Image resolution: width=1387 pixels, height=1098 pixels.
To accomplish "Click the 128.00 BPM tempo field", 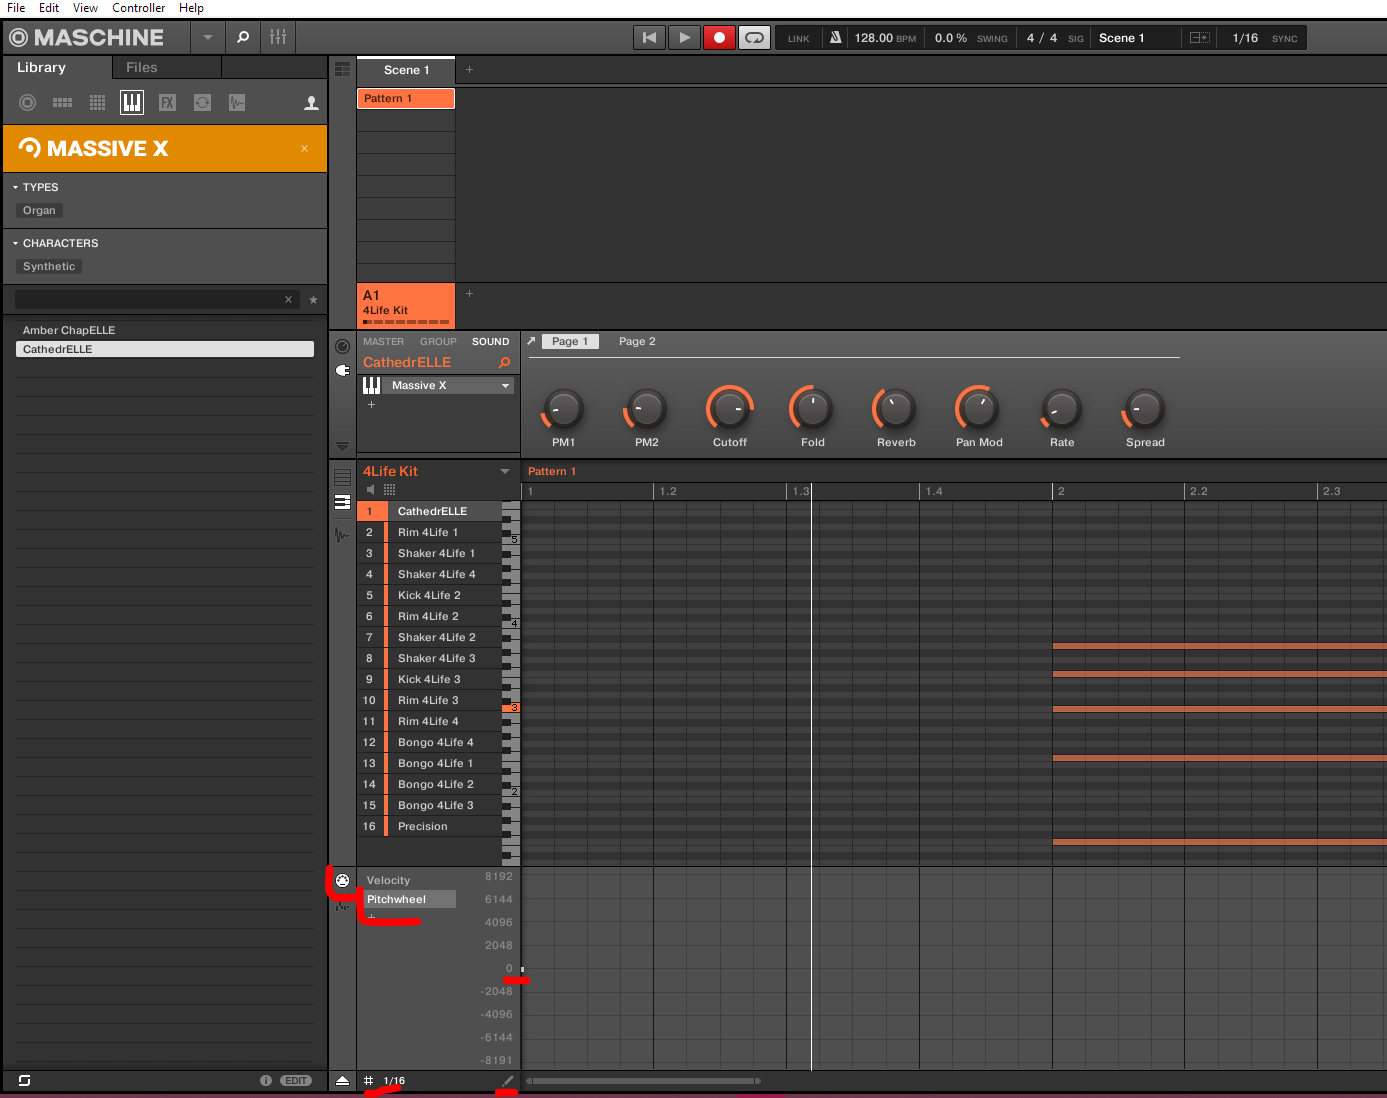I will click(x=884, y=38).
